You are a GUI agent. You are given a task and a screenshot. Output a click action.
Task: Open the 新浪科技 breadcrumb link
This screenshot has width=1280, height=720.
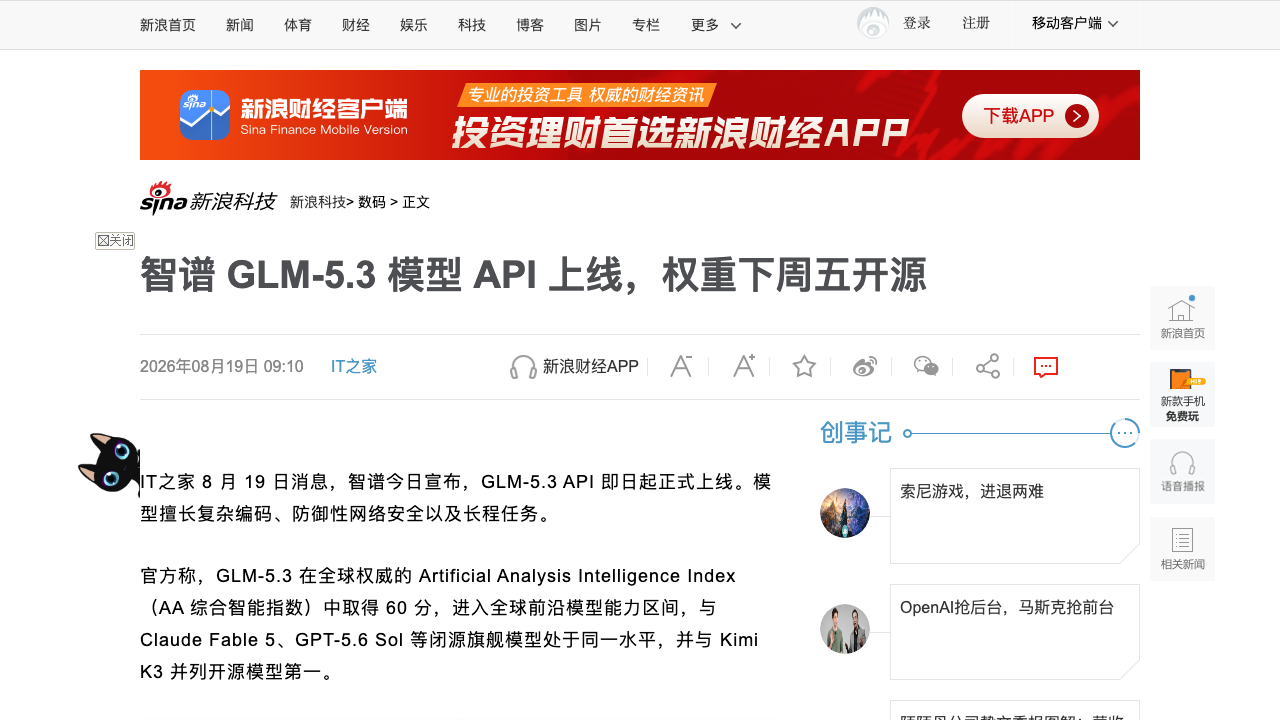(318, 202)
